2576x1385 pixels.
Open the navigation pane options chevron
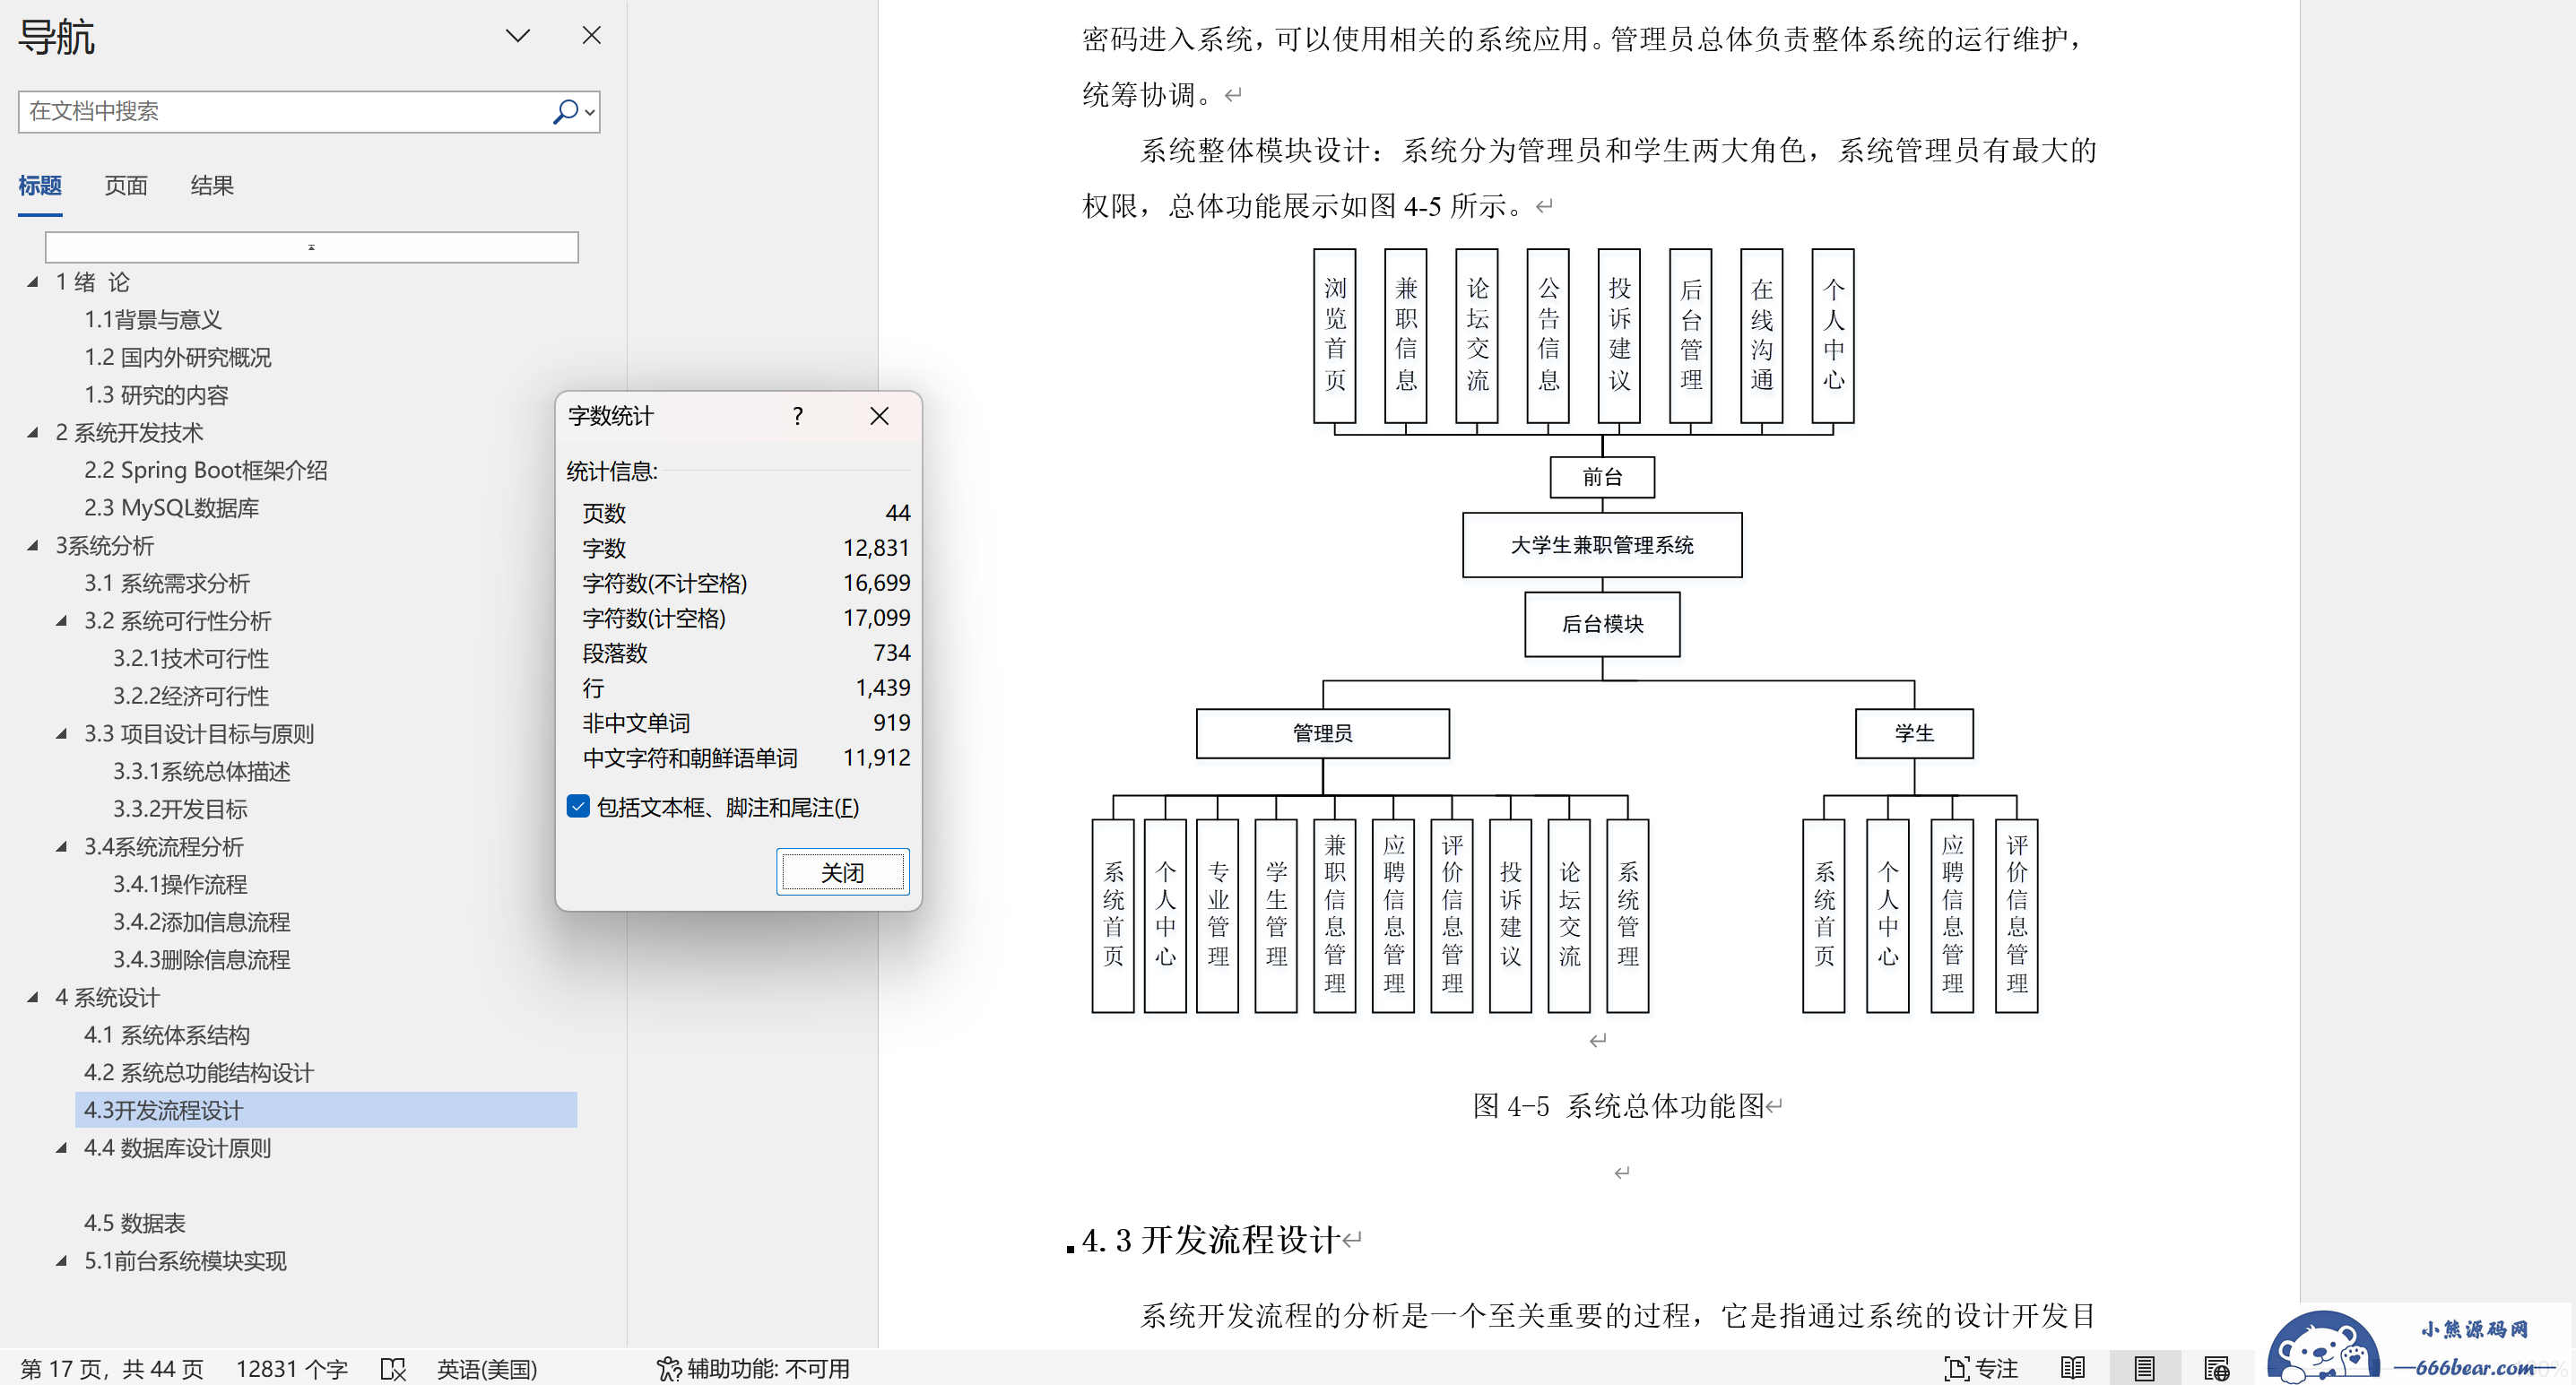[x=518, y=36]
